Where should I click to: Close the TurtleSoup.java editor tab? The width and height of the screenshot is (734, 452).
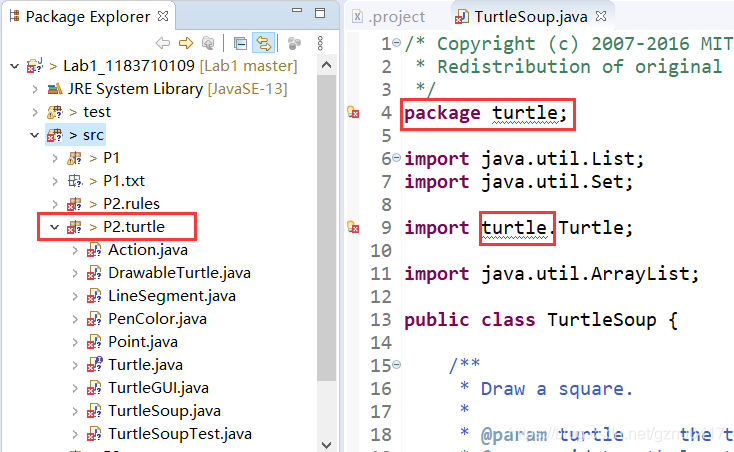601,16
